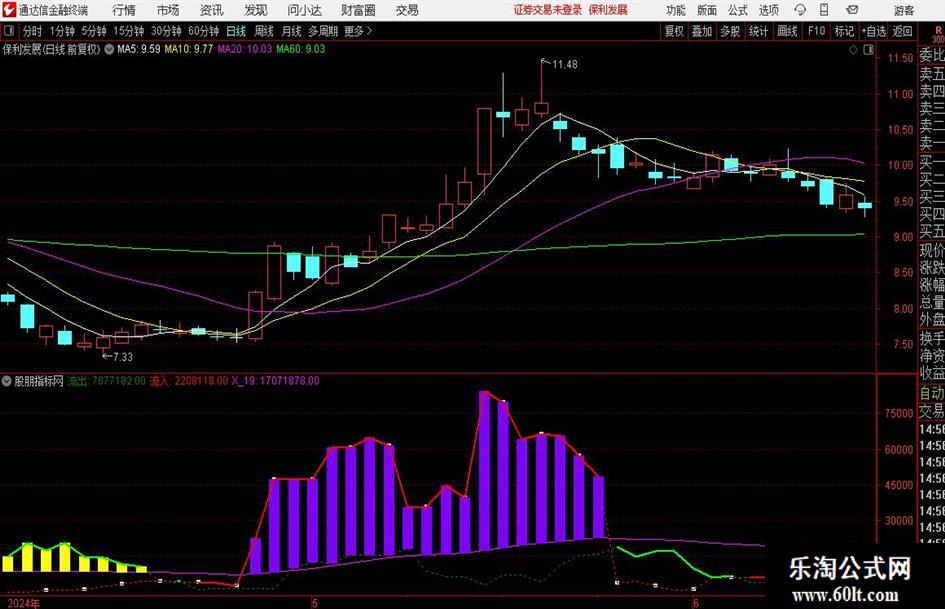This screenshot has height=609, width=945.
Task: Click the Tongdaxin logo icon
Action: coord(9,10)
